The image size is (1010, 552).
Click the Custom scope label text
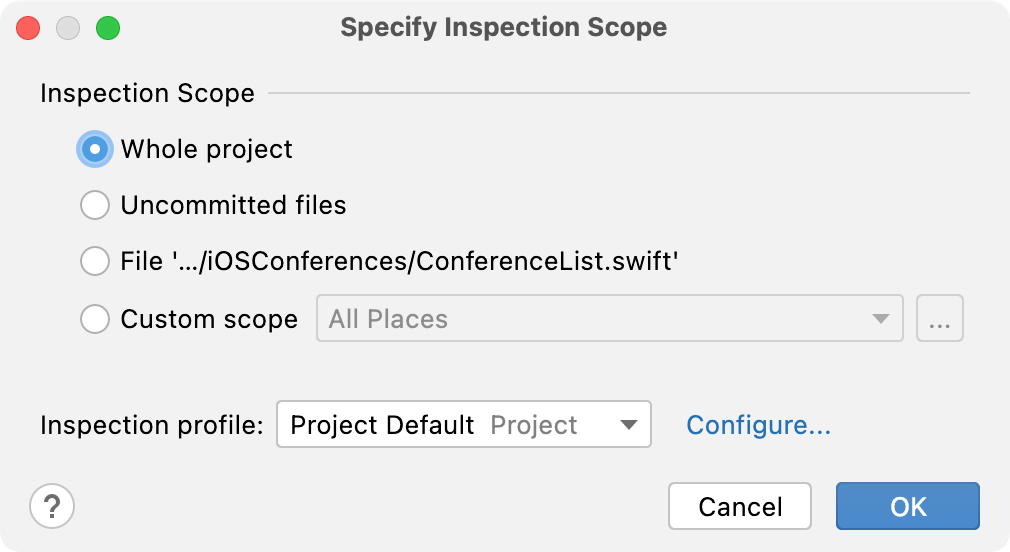[209, 319]
